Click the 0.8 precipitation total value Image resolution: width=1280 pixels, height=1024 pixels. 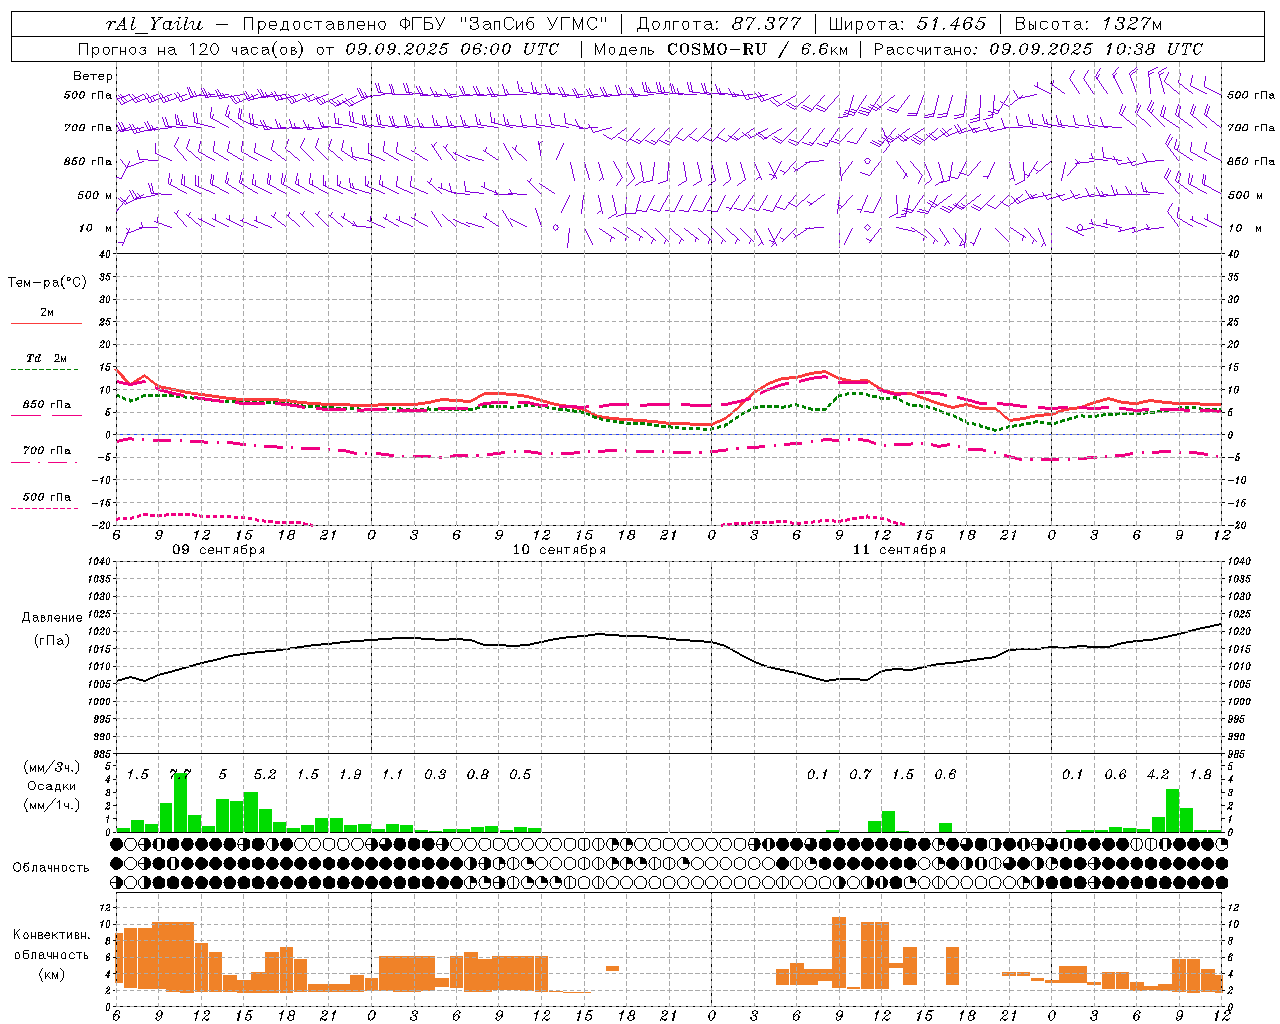478,775
